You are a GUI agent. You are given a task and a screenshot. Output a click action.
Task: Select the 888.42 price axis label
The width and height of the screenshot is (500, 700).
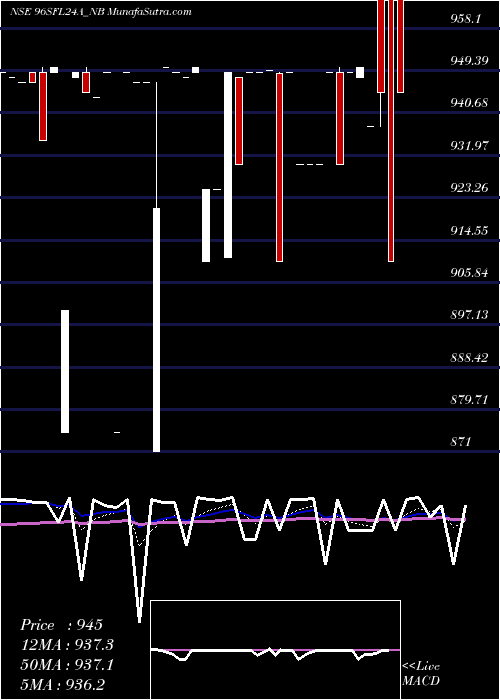[x=469, y=358]
